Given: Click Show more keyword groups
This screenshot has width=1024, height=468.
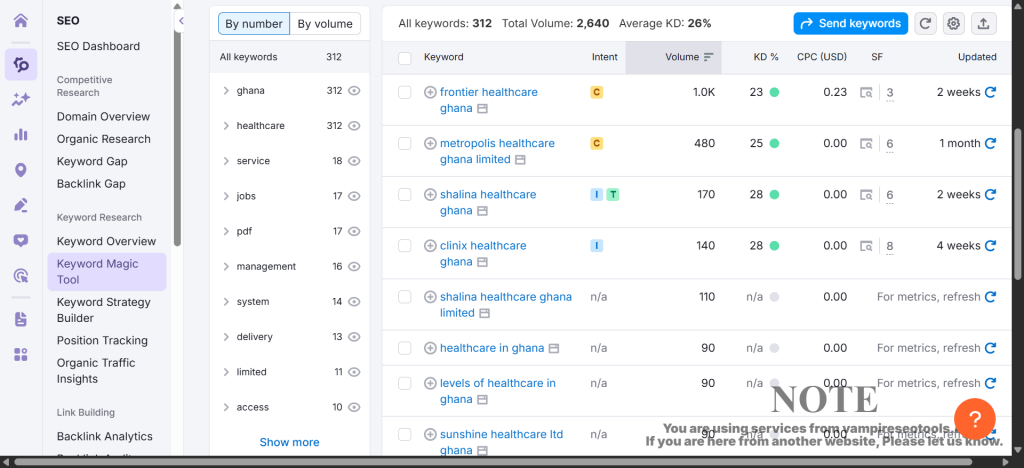Looking at the screenshot, I should [x=289, y=443].
